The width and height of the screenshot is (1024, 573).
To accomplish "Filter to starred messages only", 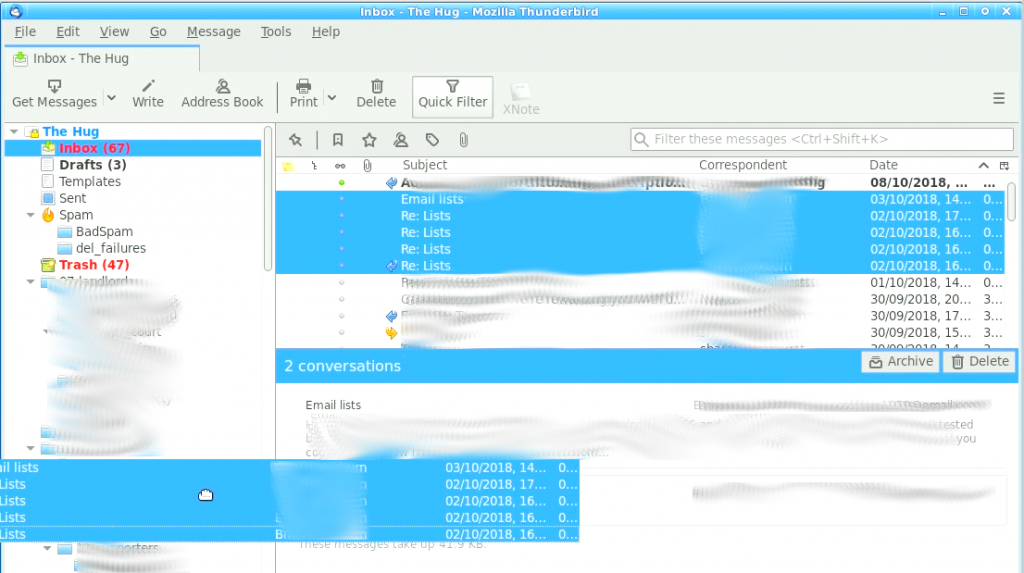I will tap(369, 140).
